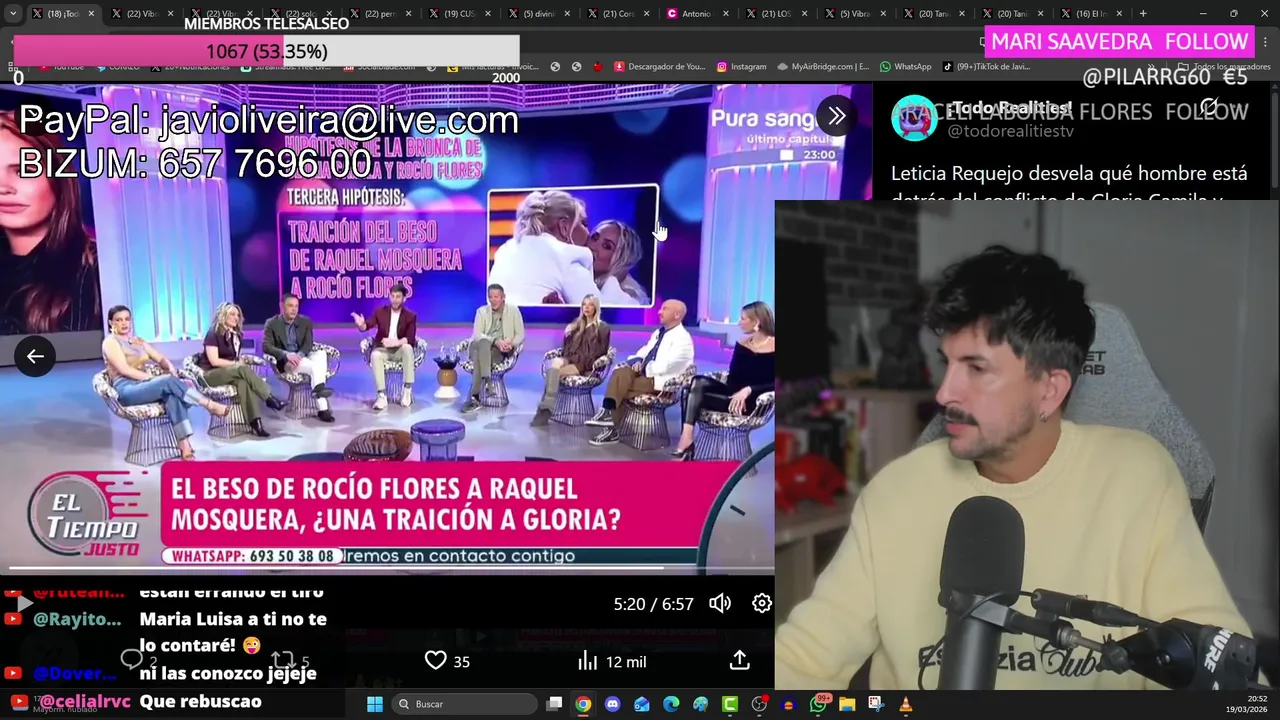The width and height of the screenshot is (1280, 720).
Task: Open the tab search dropdown arrow
Action: point(13,14)
